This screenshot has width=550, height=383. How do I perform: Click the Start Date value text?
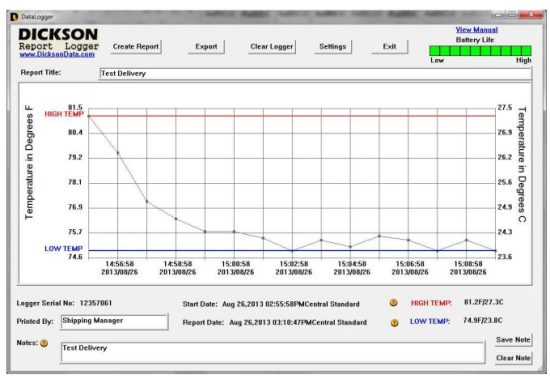point(291,304)
